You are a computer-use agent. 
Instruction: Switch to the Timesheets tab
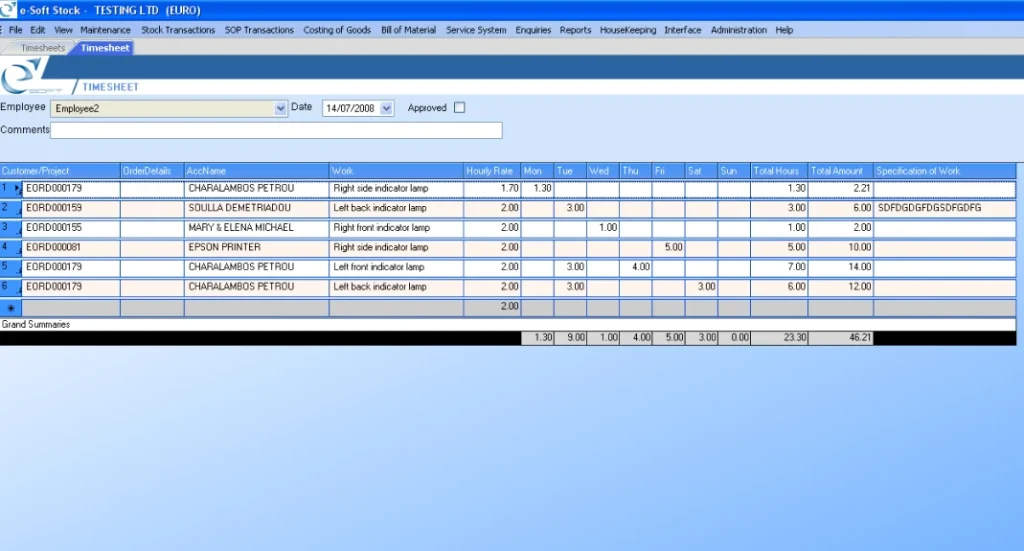pyautogui.click(x=41, y=48)
